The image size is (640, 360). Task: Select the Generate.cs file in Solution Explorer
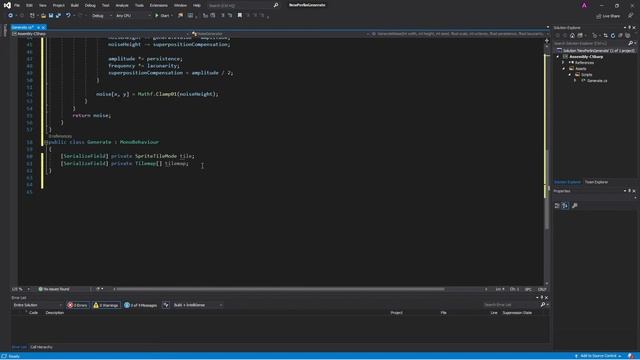[x=597, y=81]
